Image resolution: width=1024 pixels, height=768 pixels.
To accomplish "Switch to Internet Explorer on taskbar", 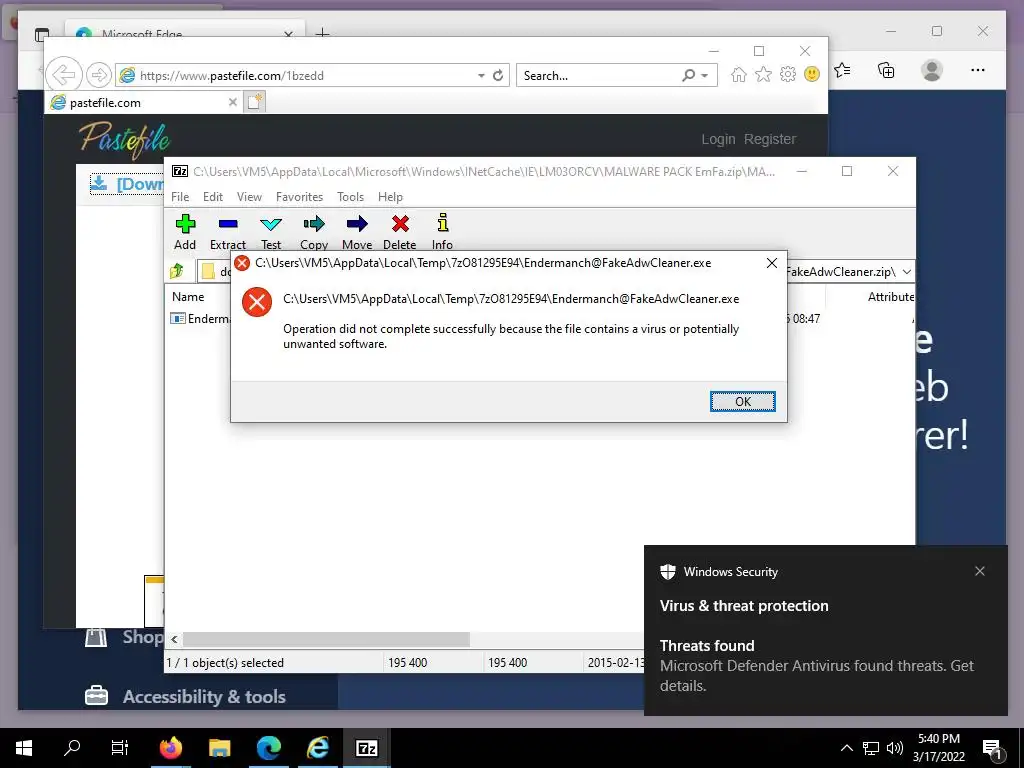I will click(x=317, y=748).
